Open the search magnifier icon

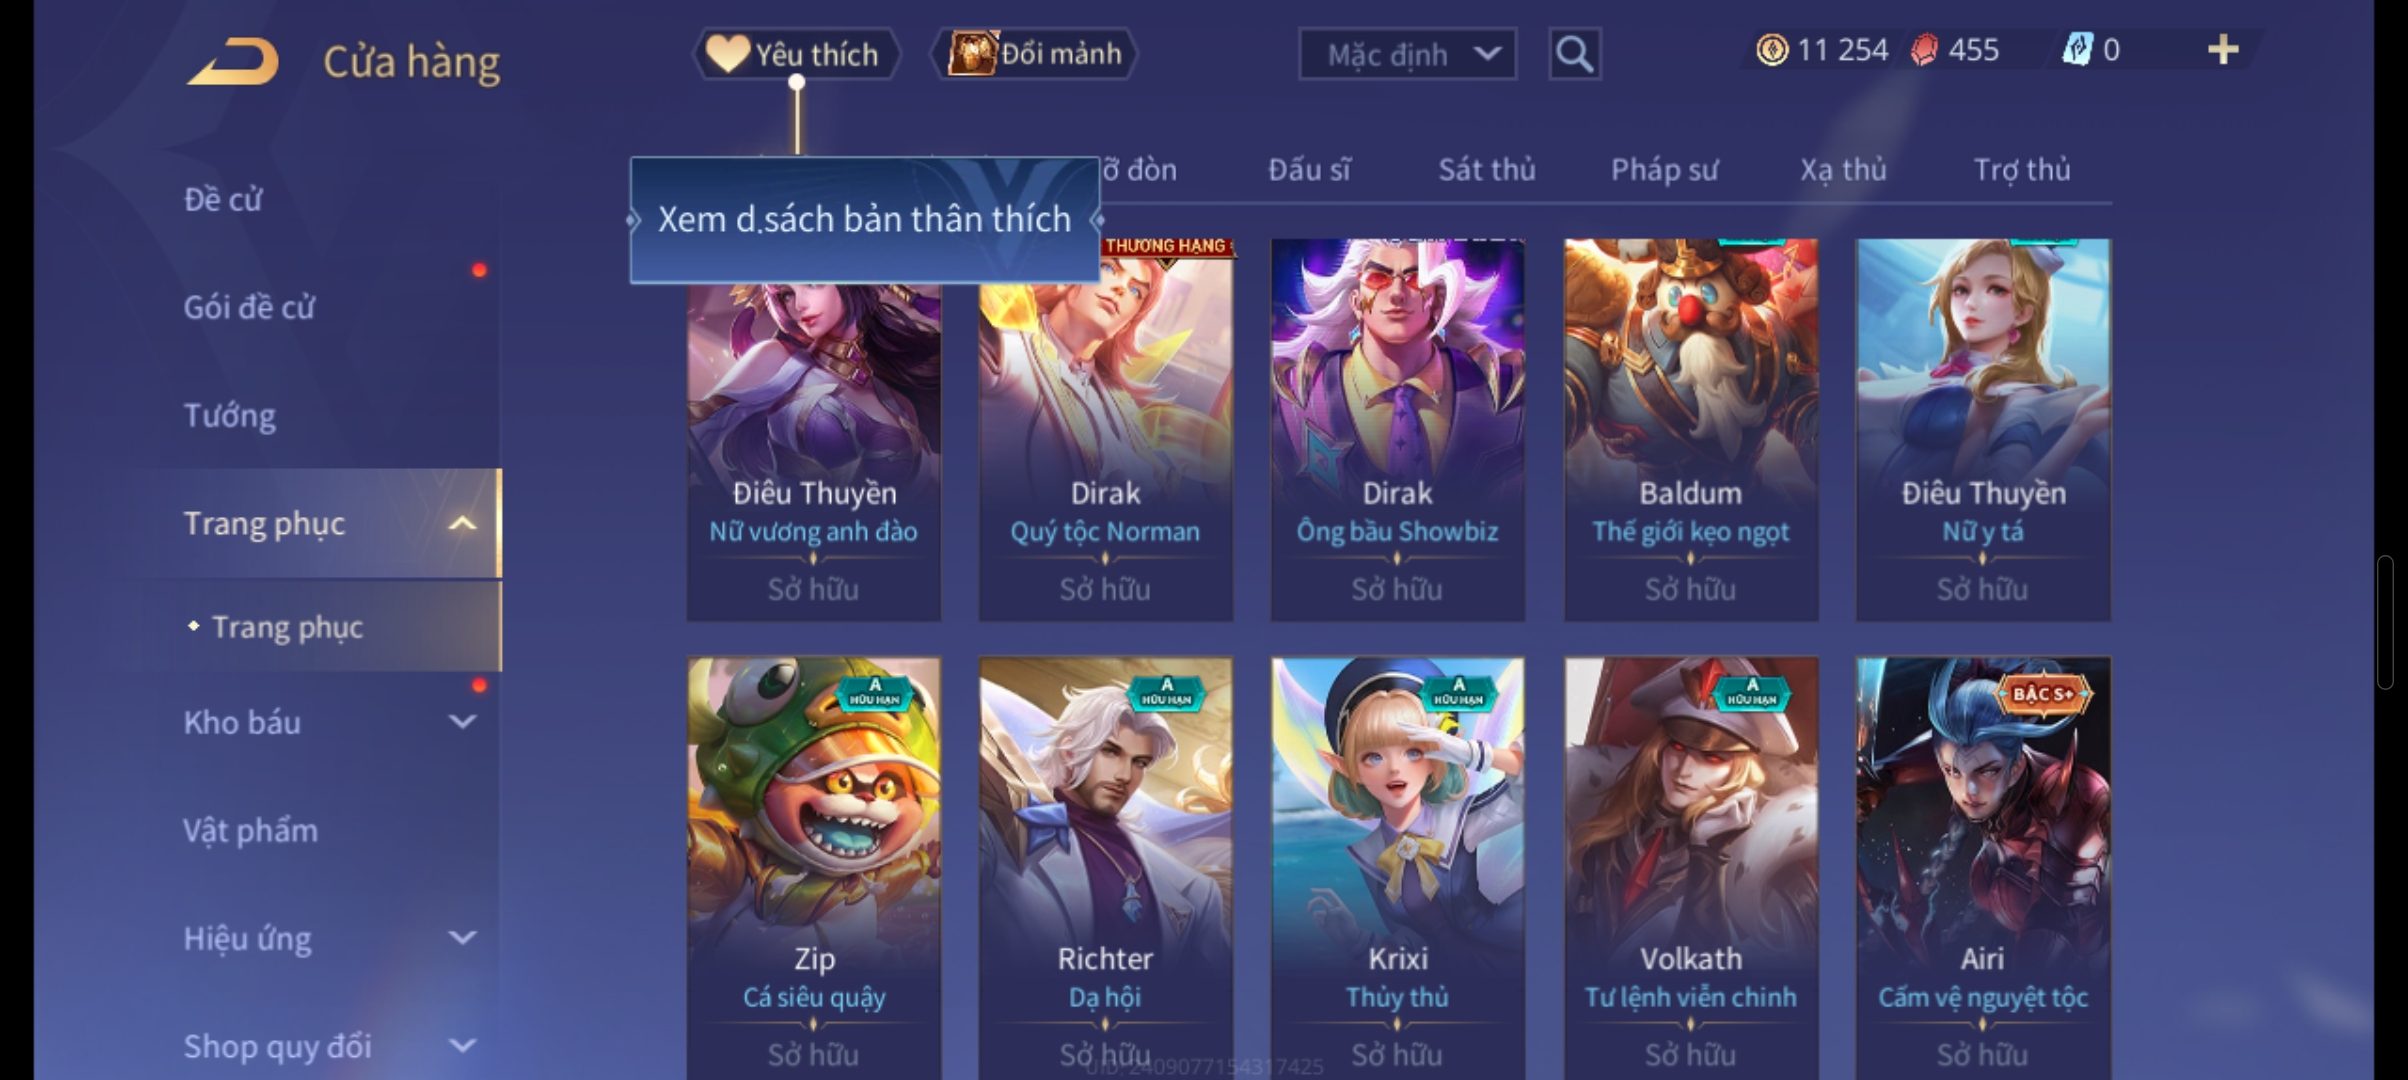[x=1574, y=54]
